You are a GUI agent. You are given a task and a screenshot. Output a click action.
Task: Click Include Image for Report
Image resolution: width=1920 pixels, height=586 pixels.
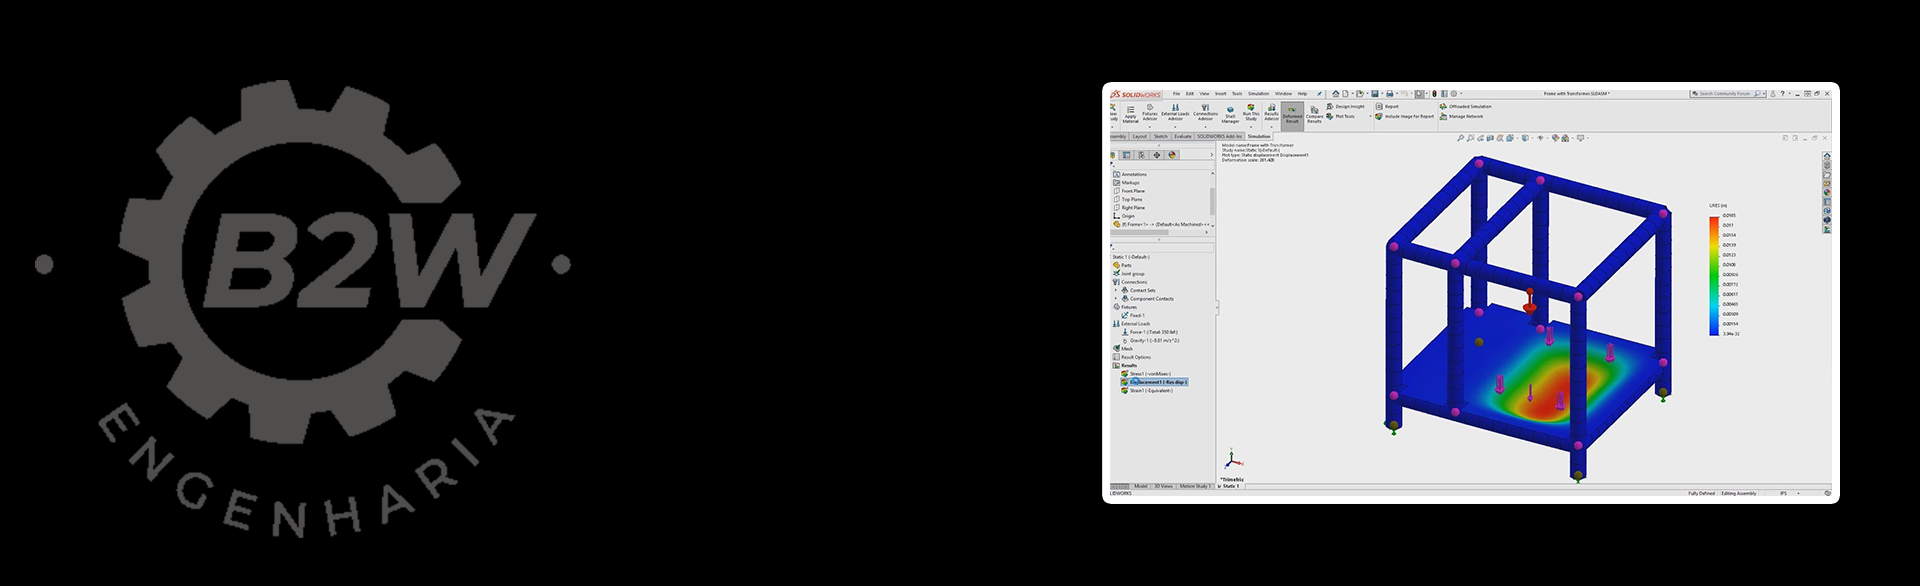click(1405, 116)
